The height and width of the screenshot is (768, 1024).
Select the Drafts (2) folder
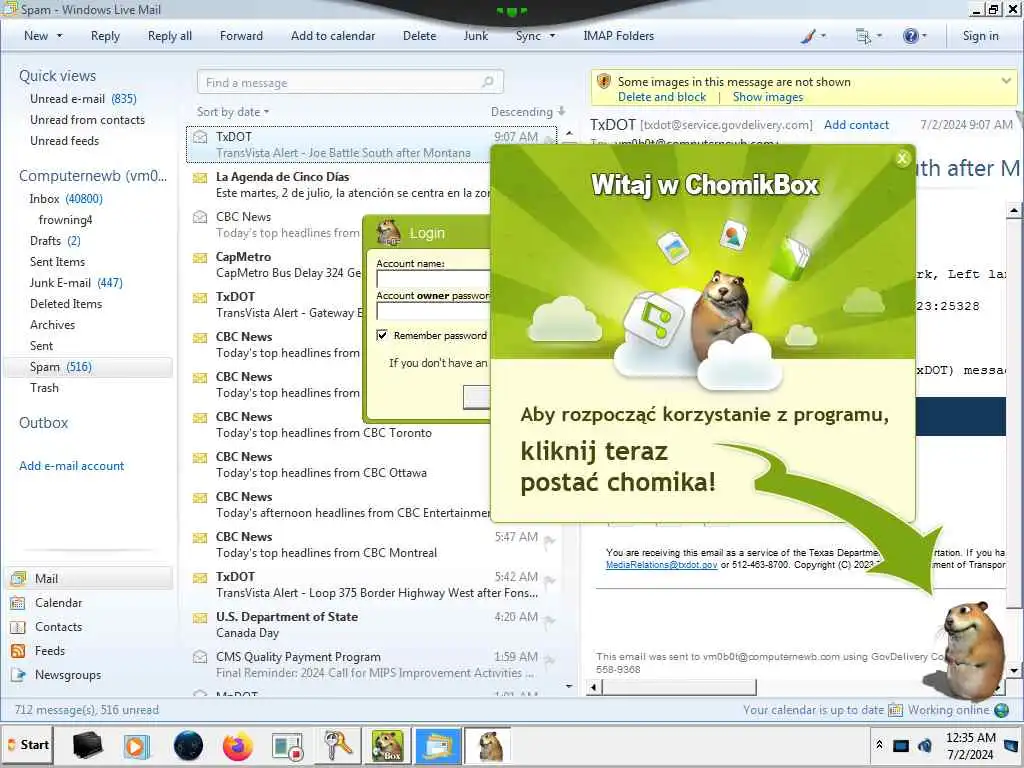(56, 241)
